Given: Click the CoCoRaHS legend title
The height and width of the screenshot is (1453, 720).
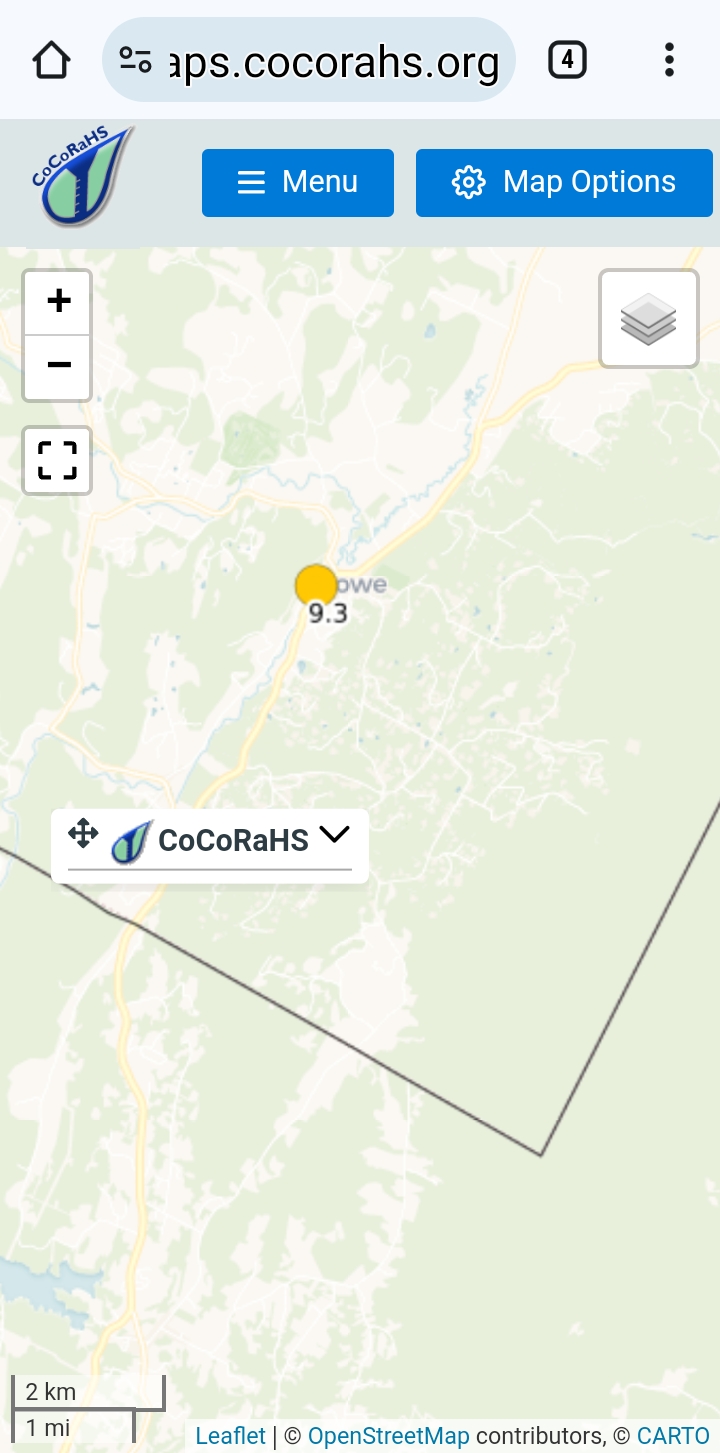Looking at the screenshot, I should click(x=234, y=840).
